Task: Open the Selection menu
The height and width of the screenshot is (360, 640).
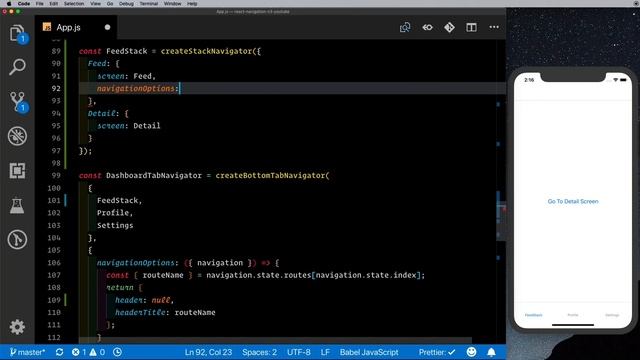Action: 74,3
